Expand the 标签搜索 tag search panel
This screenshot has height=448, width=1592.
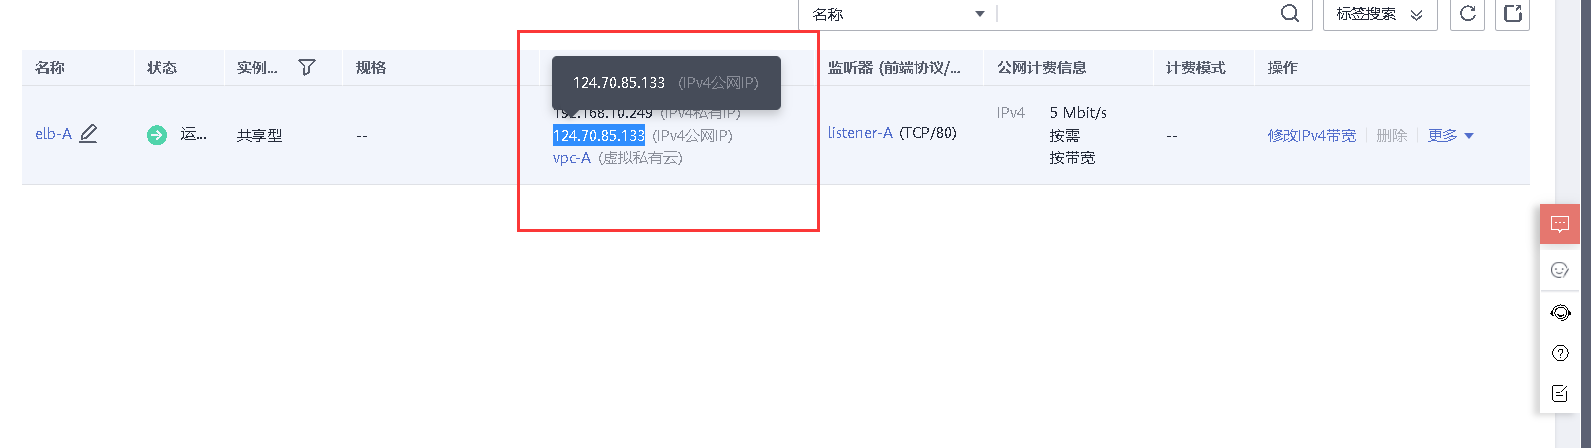[x=1379, y=14]
